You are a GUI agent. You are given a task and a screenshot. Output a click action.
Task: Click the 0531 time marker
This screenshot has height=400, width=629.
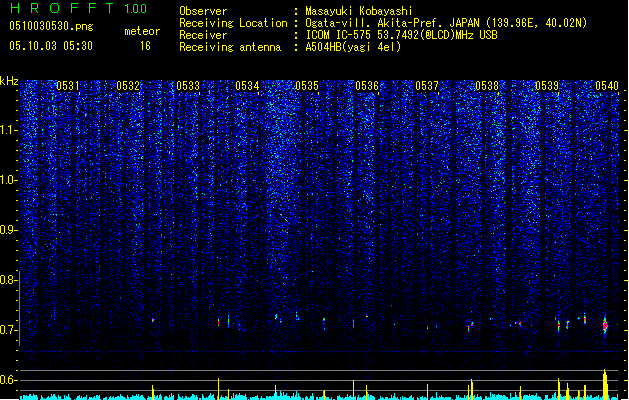(x=68, y=86)
